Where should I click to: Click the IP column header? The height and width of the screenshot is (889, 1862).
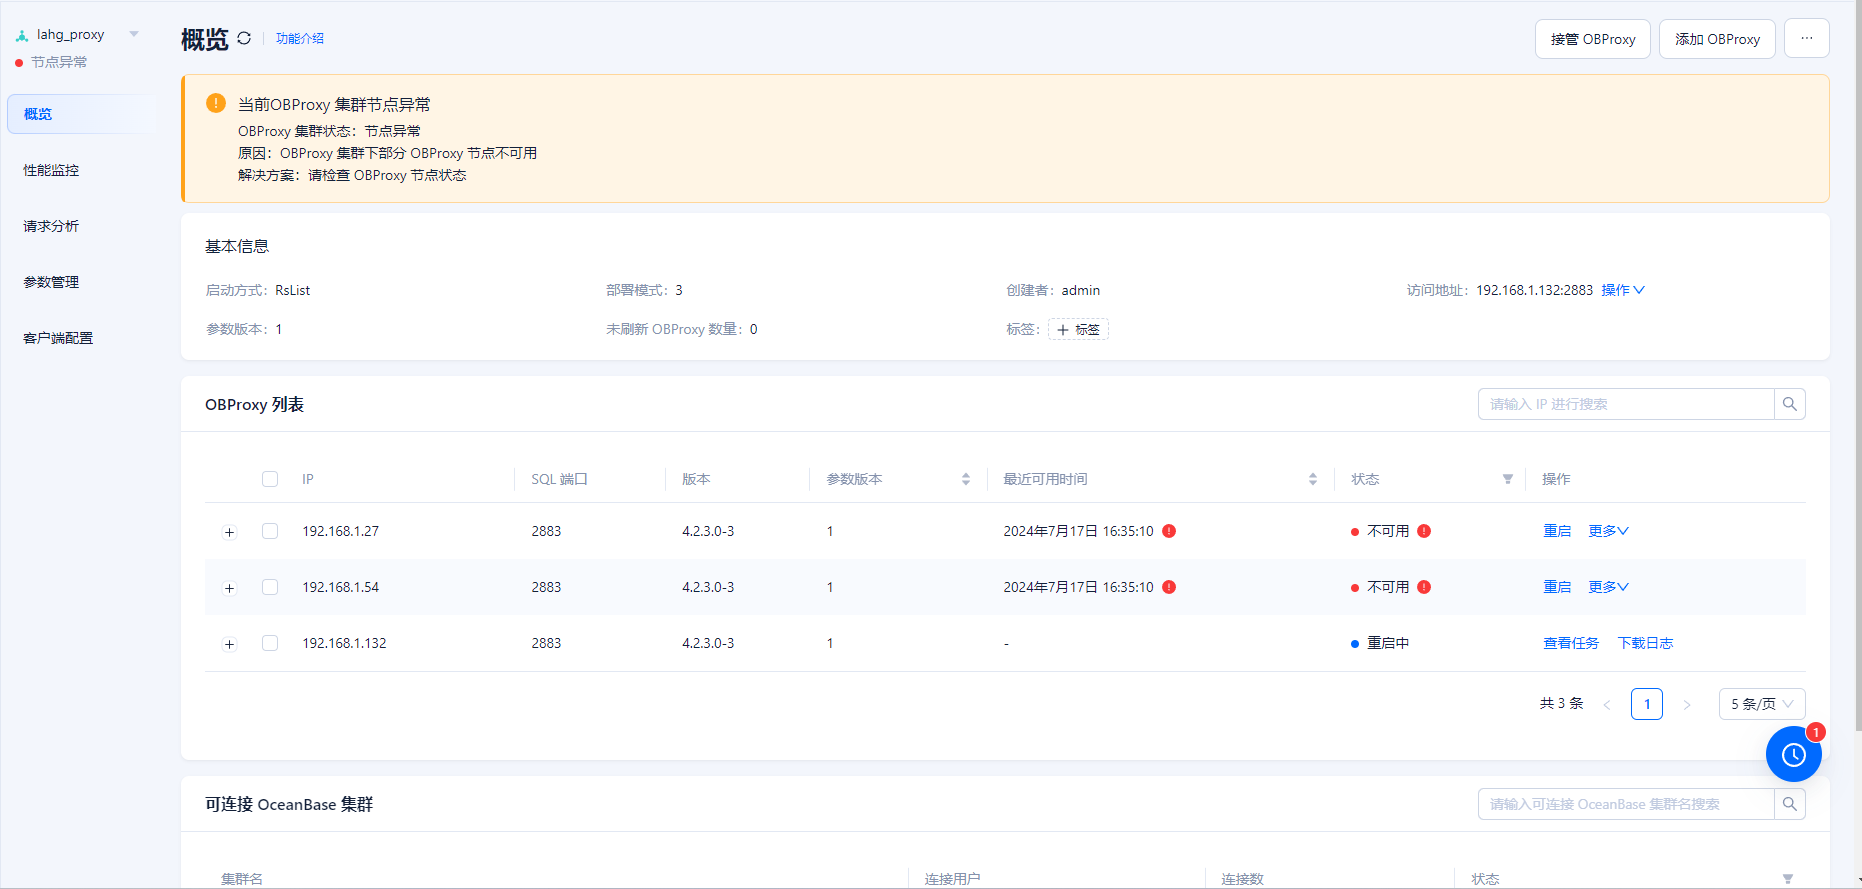(308, 479)
